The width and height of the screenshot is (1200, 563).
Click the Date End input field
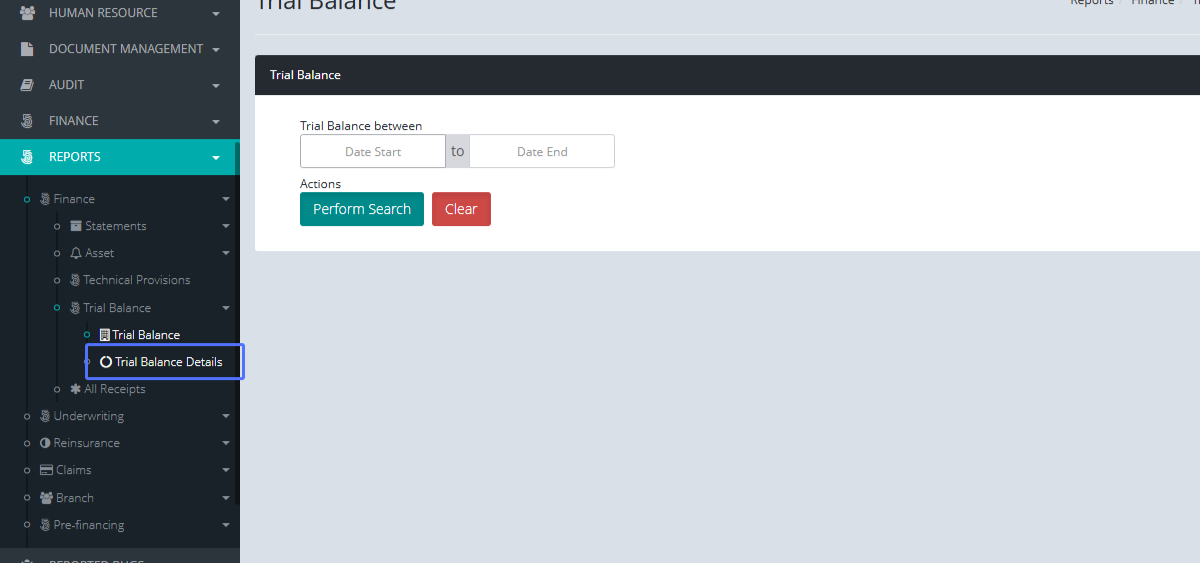(542, 152)
